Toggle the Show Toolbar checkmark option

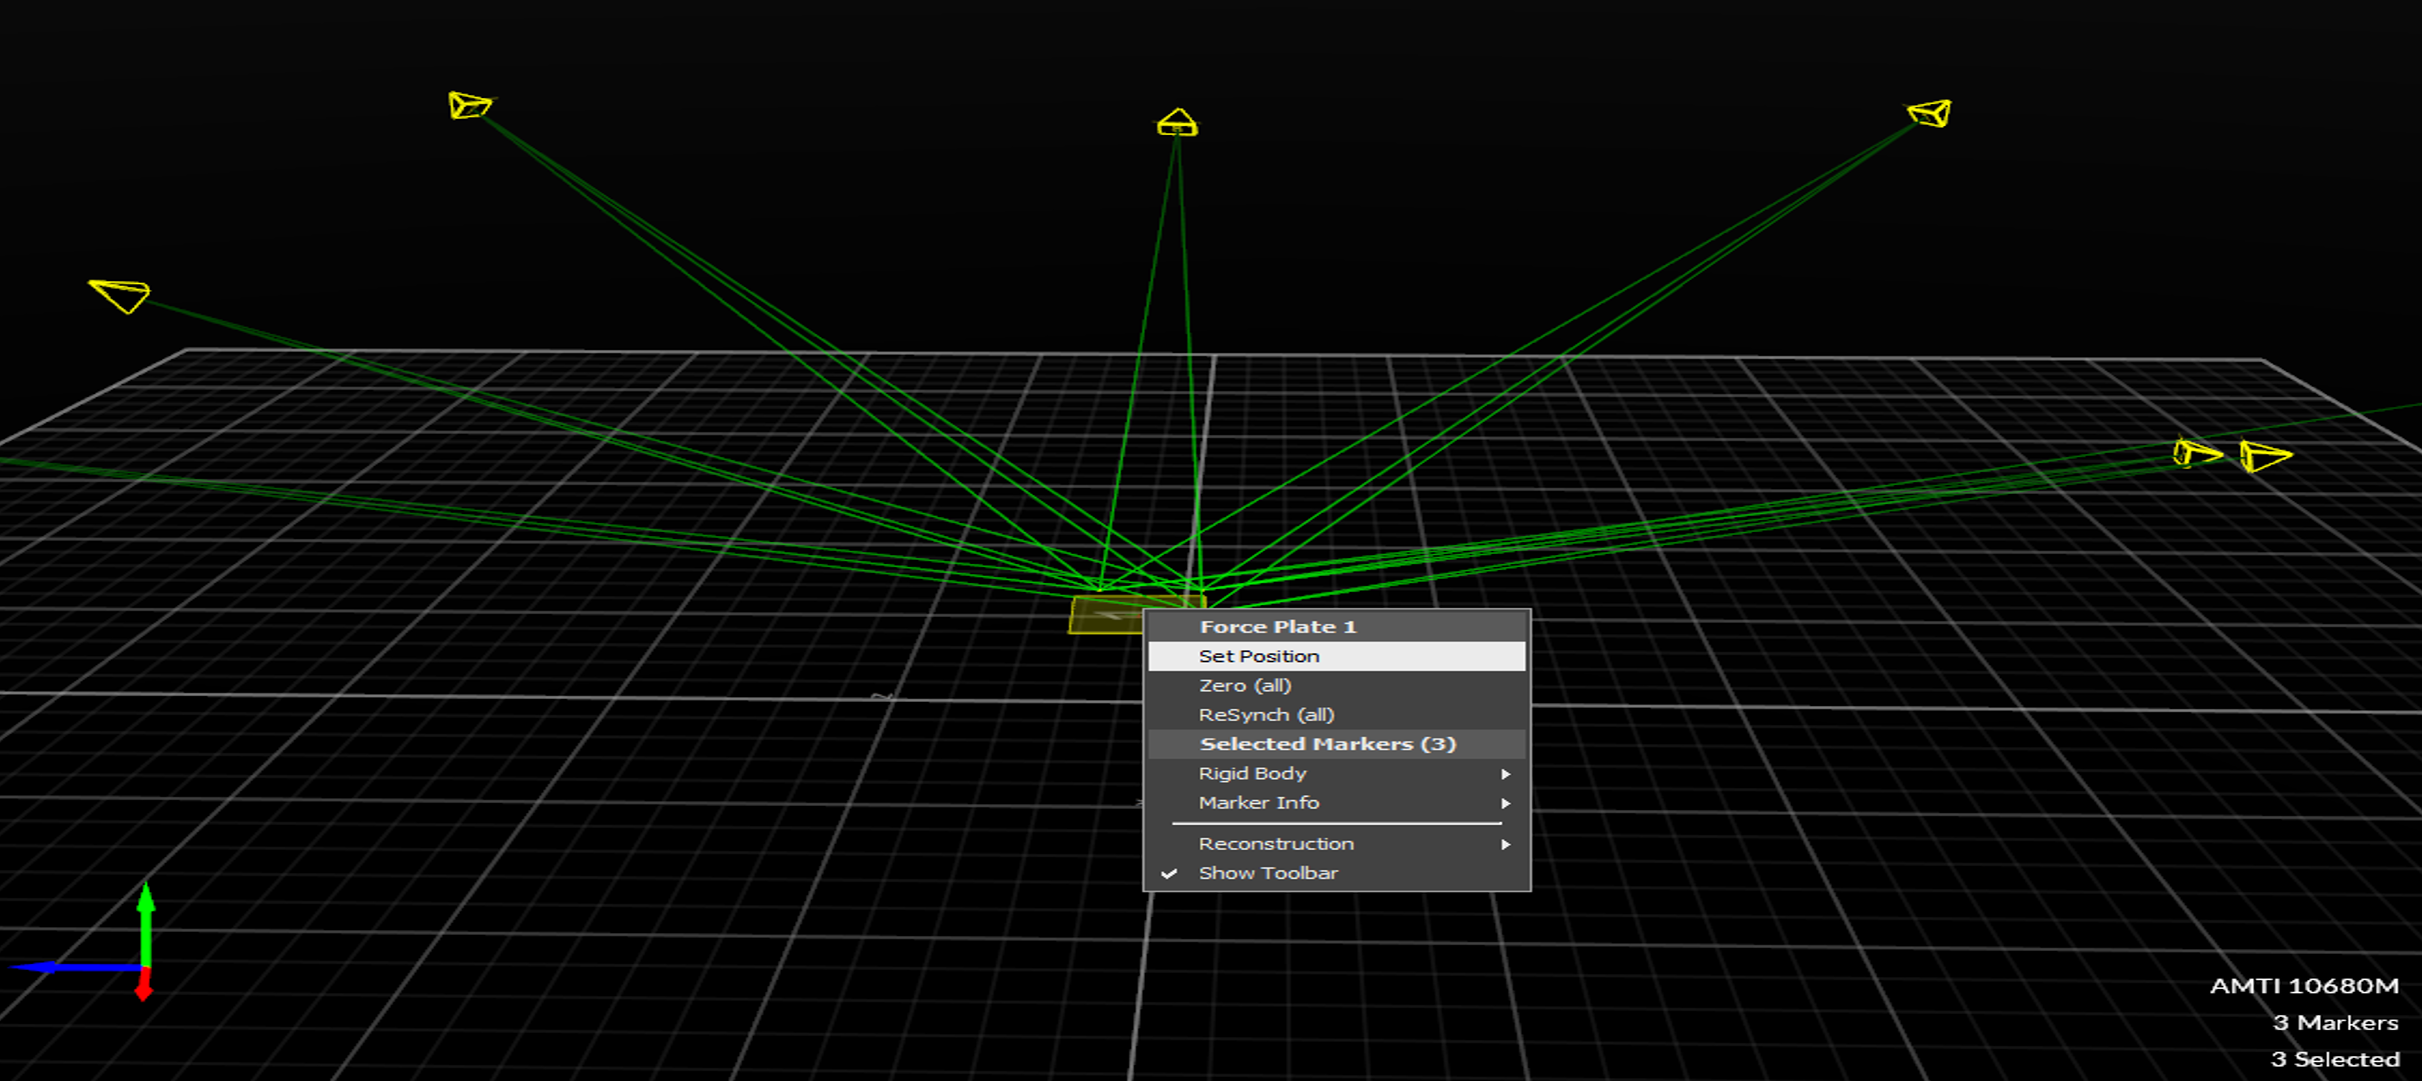(1268, 873)
